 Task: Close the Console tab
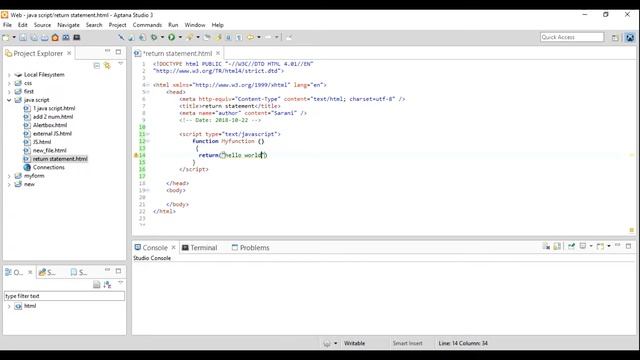173,247
